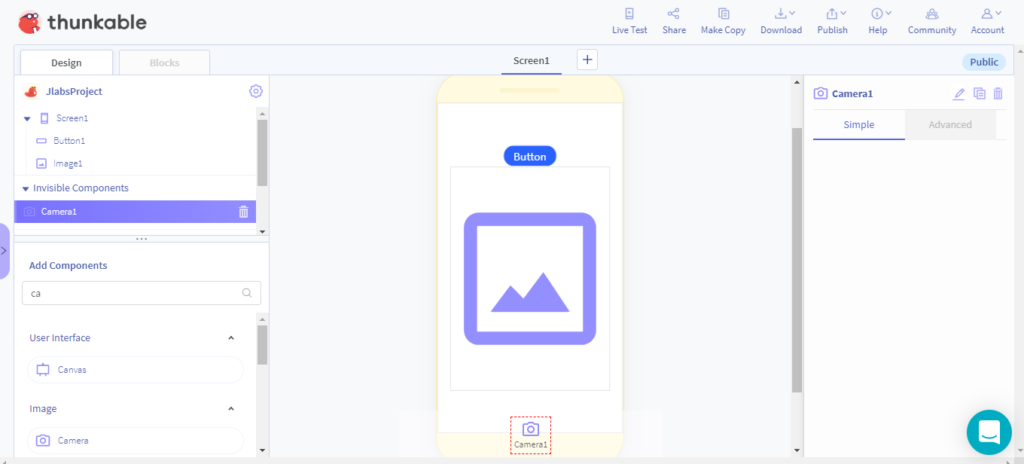This screenshot has width=1024, height=464.
Task: Switch to the Design tab
Action: [67, 63]
